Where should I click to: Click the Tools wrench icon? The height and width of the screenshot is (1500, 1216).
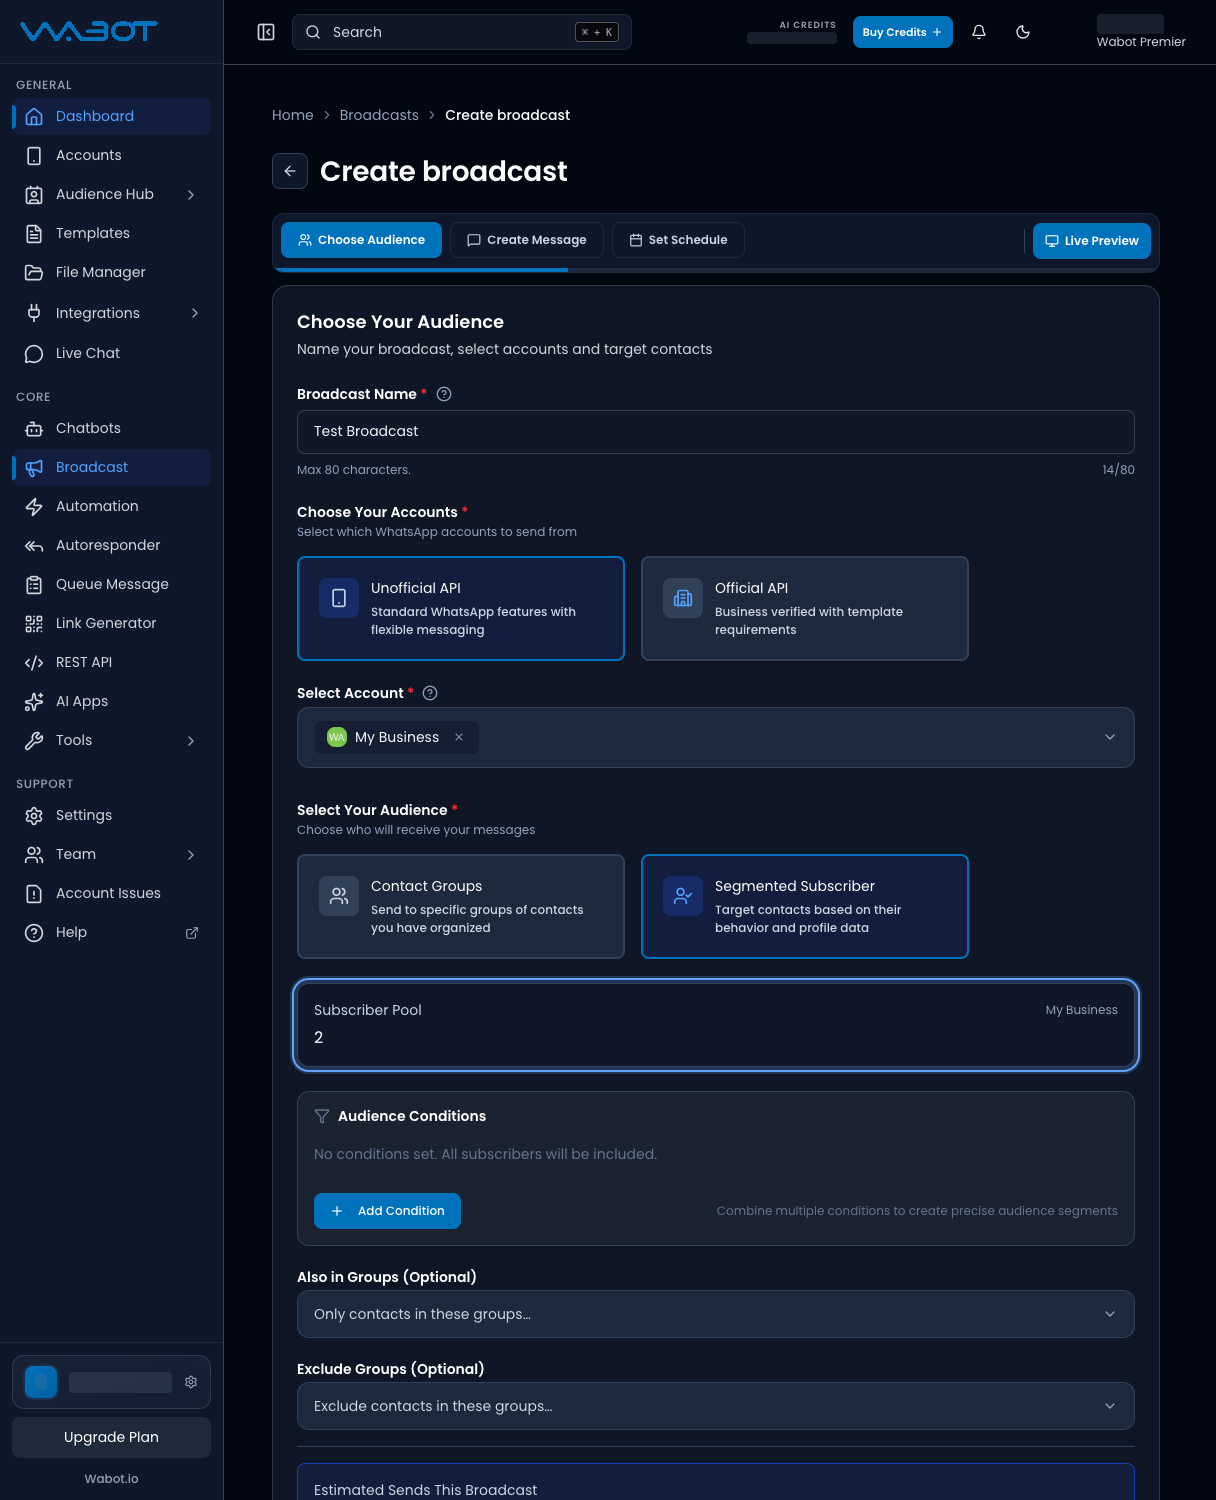34,740
